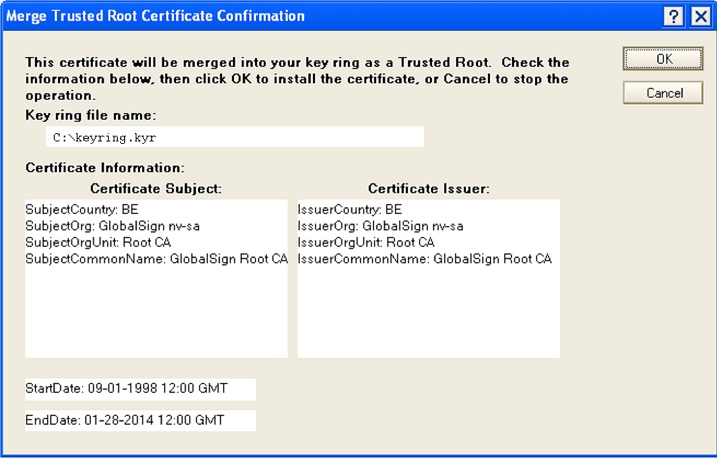Open the question mark help button
This screenshot has height=462, width=719.
pos(674,16)
